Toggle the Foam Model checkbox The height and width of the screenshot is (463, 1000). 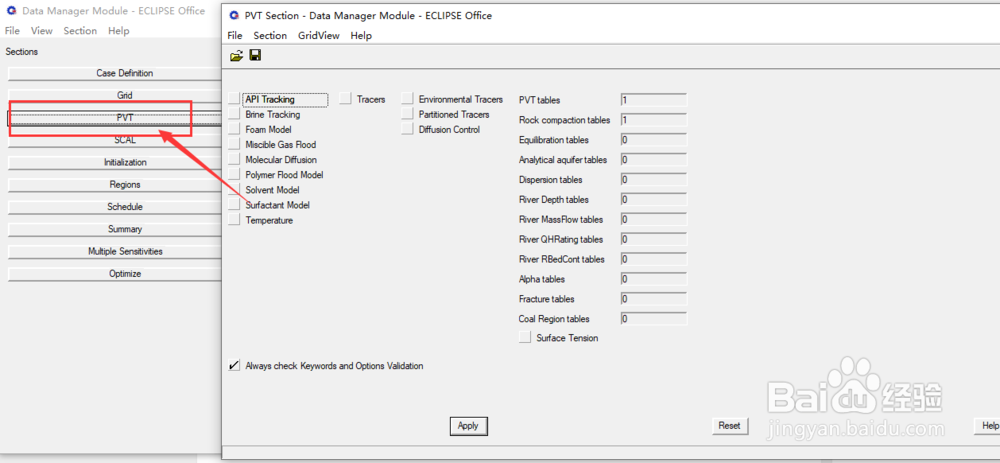point(234,129)
